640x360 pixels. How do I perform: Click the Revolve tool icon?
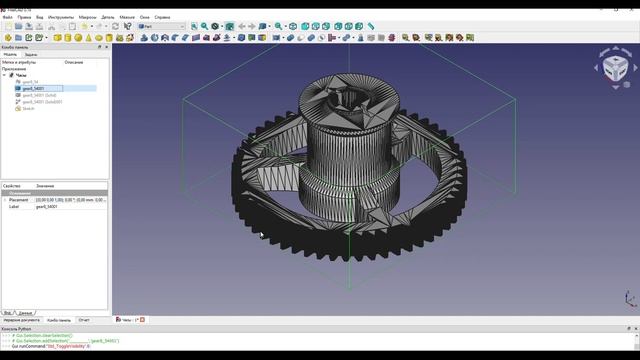tap(154, 38)
